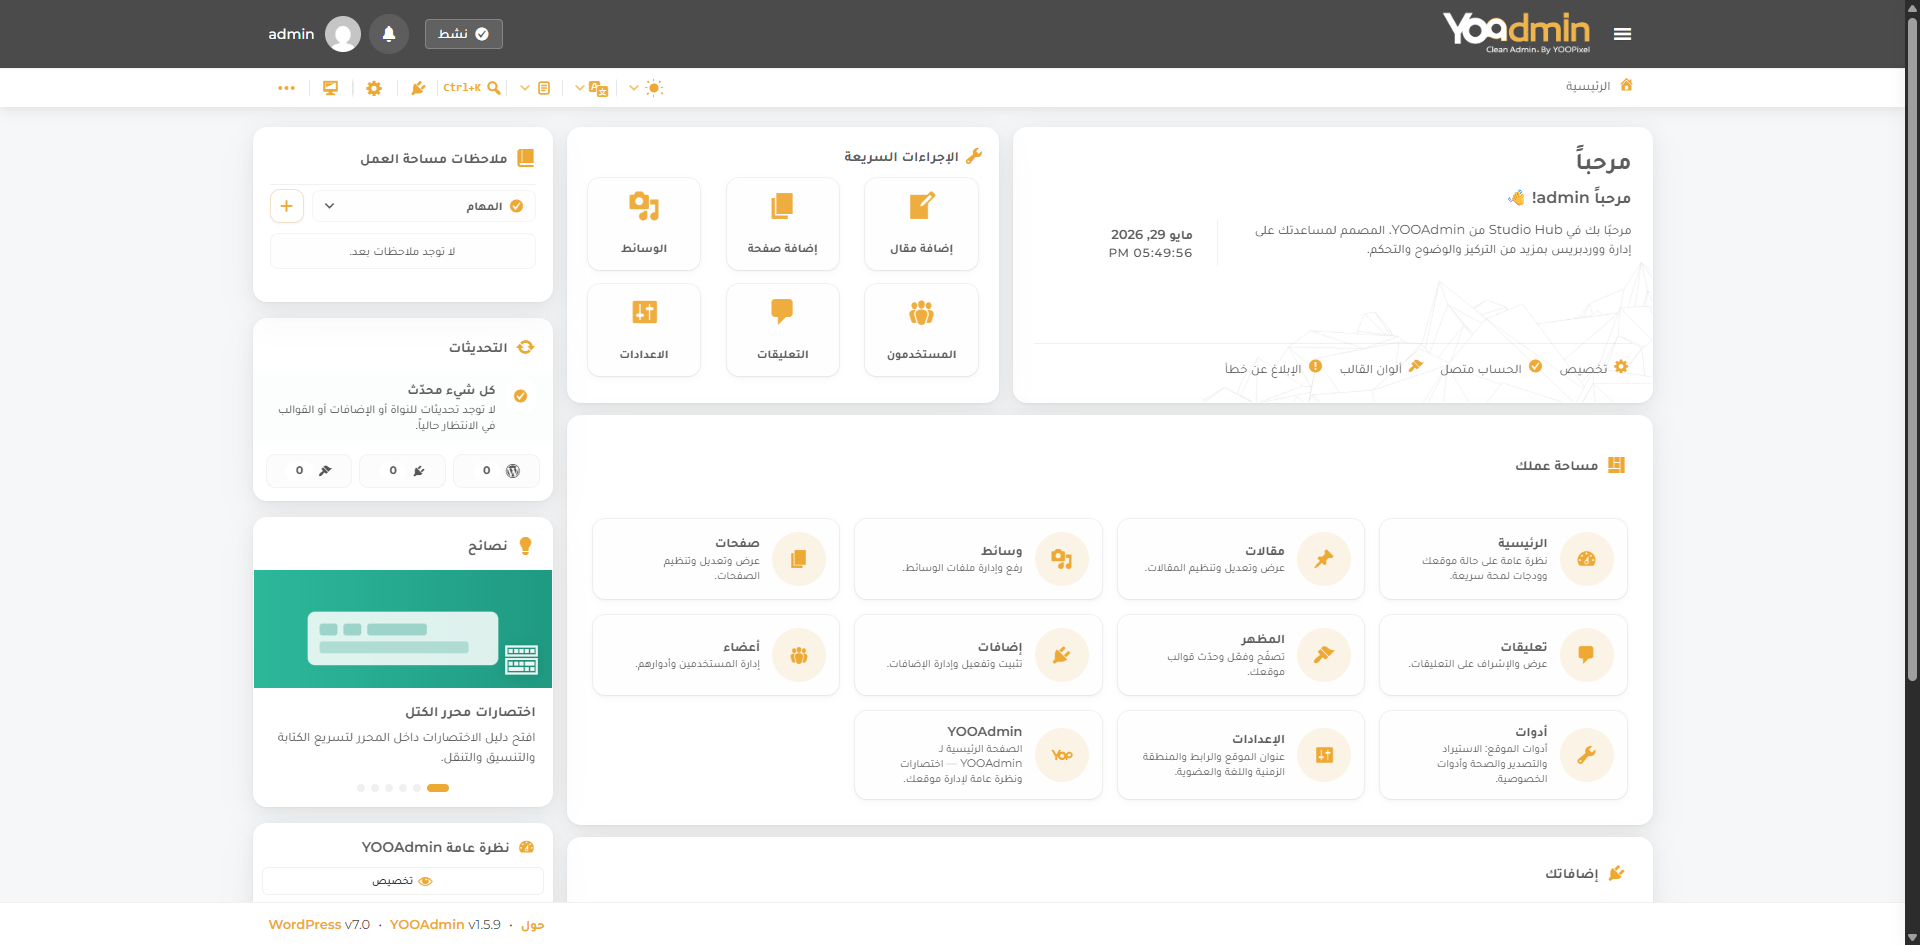Open the صفحات workspace card

716,559
